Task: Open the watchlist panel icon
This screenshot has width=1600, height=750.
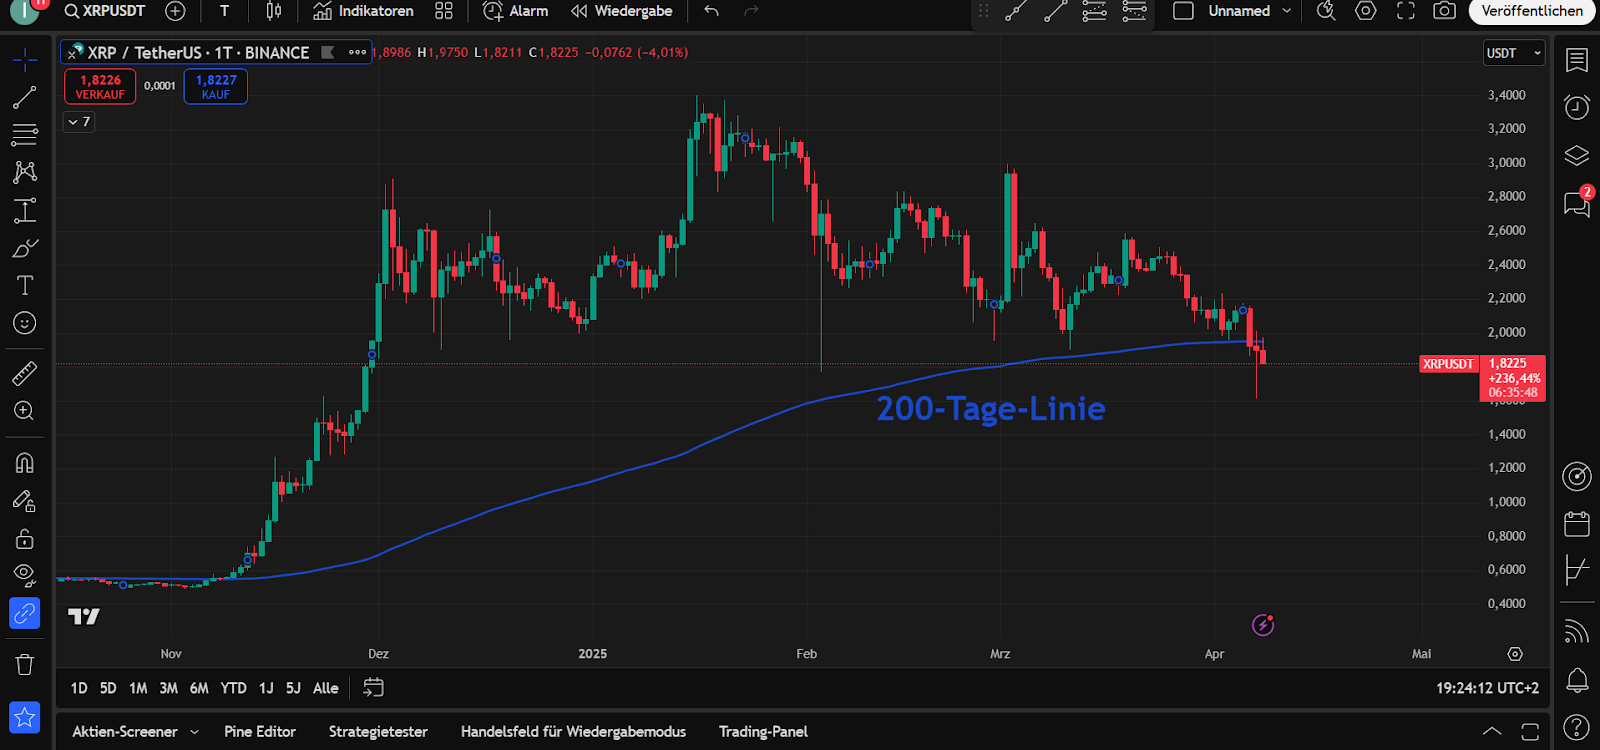Action: pos(1577,60)
